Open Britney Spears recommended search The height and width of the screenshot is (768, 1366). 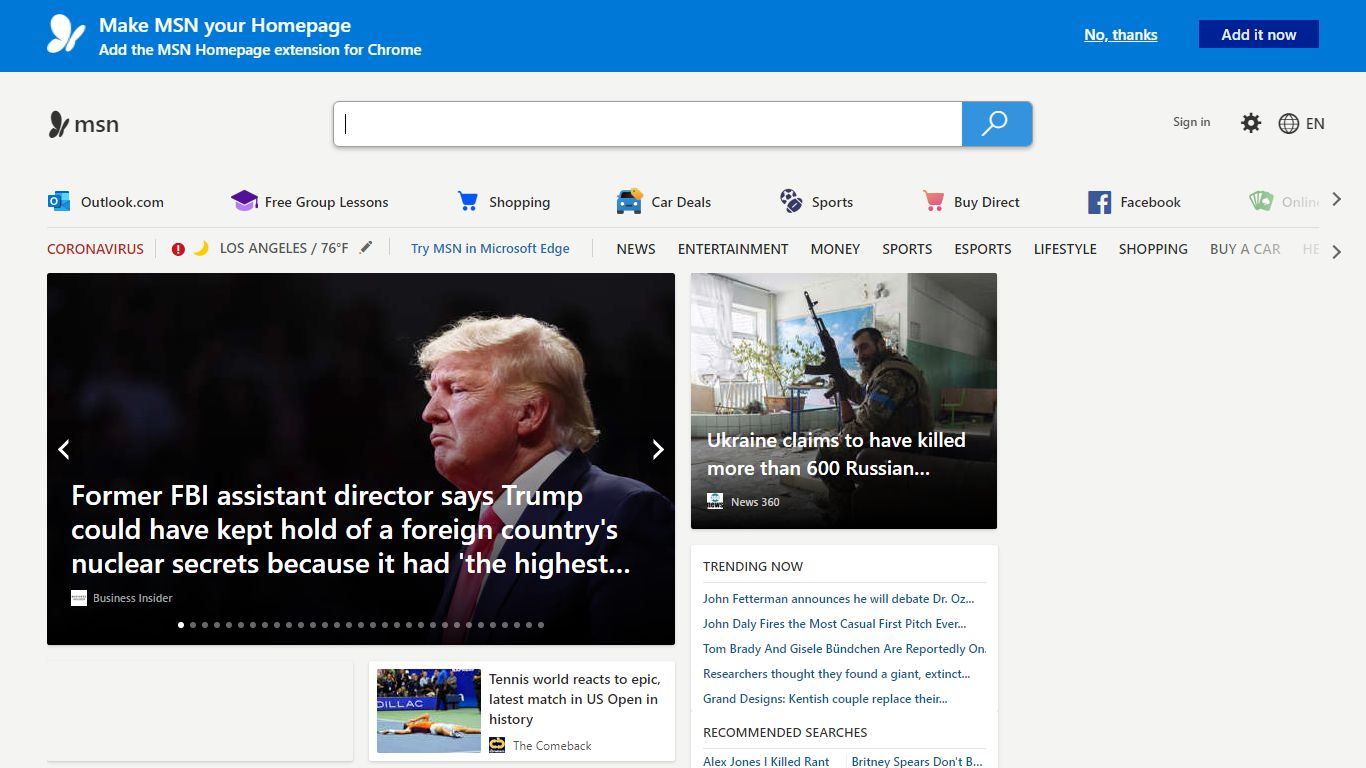[x=916, y=761]
